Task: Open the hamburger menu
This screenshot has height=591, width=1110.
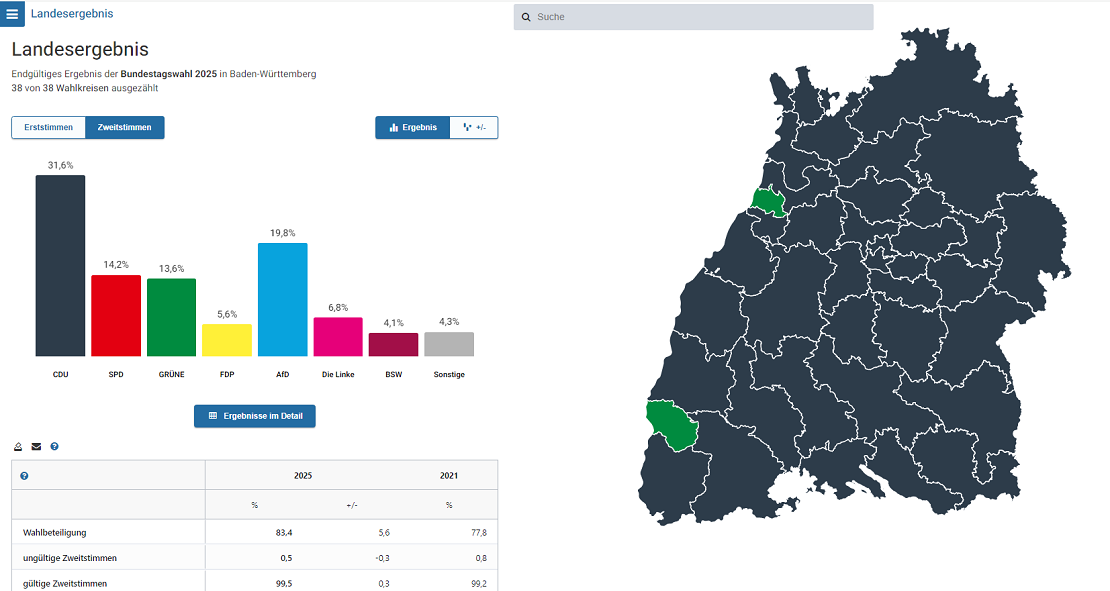Action: tap(12, 14)
